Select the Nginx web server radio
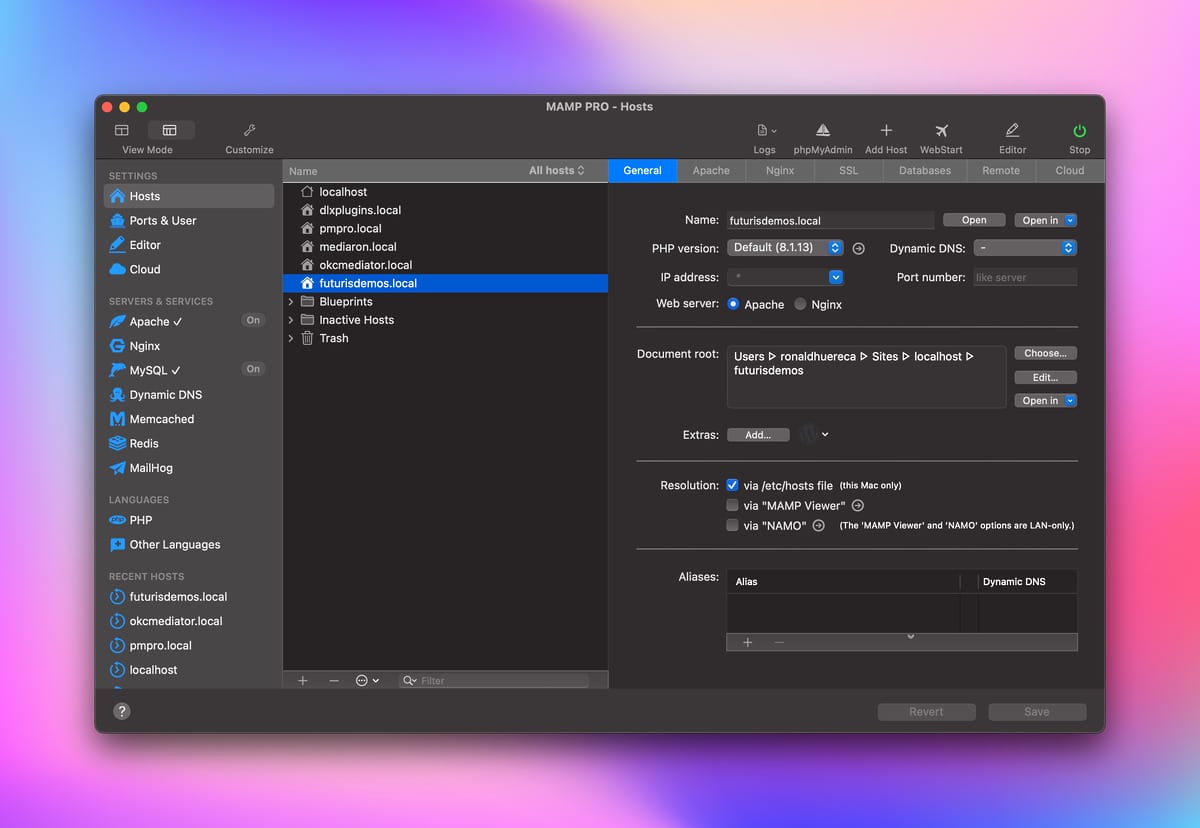 point(800,304)
